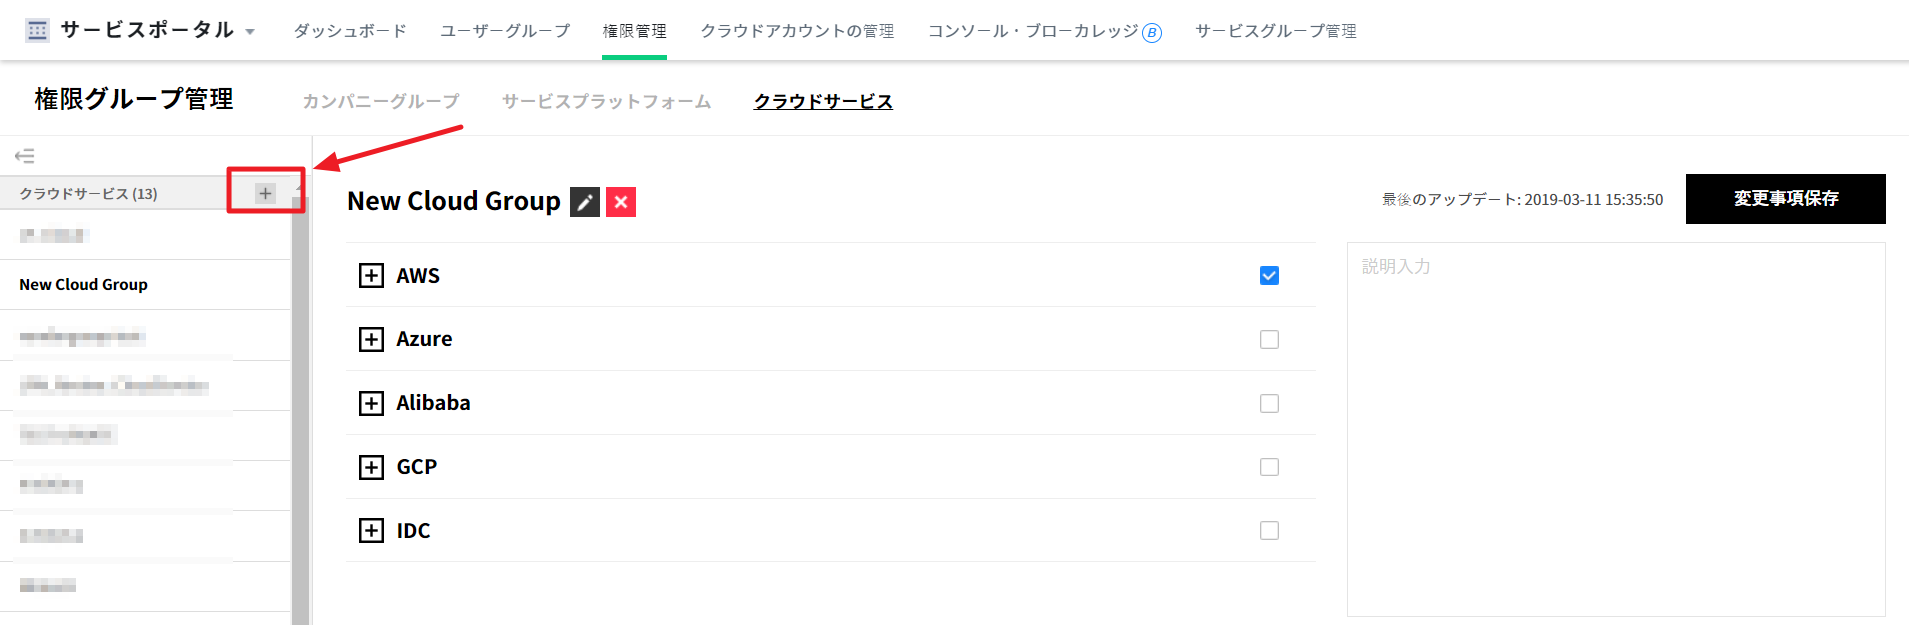1909x625 pixels.
Task: Expand the IDC permission tree
Action: point(371,531)
